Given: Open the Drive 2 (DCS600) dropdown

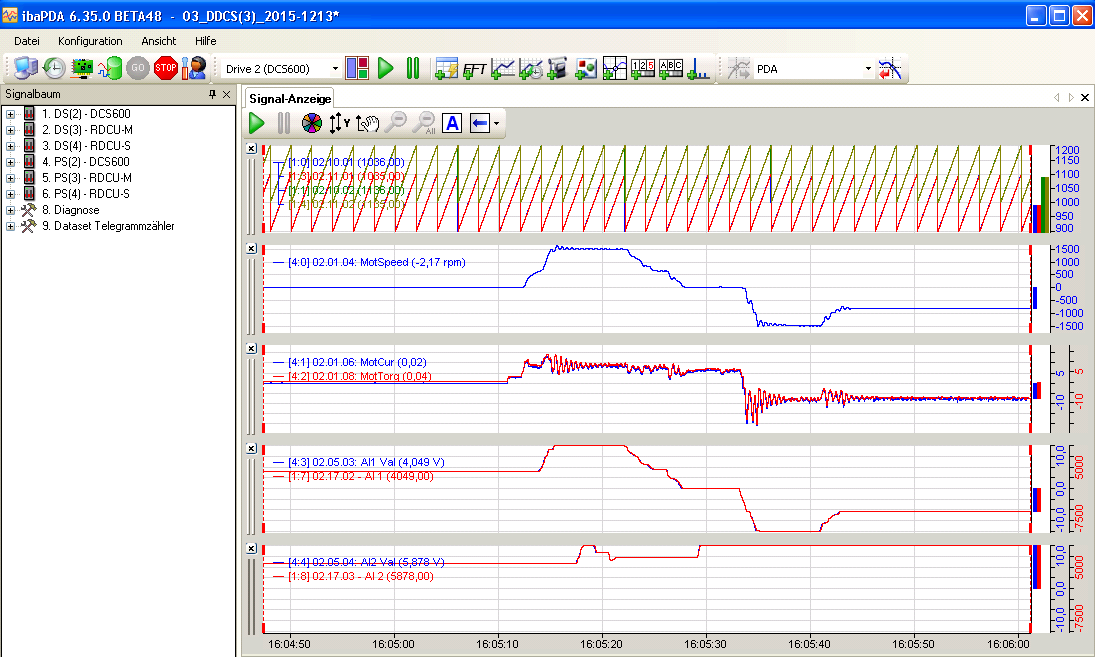Looking at the screenshot, I should [335, 69].
